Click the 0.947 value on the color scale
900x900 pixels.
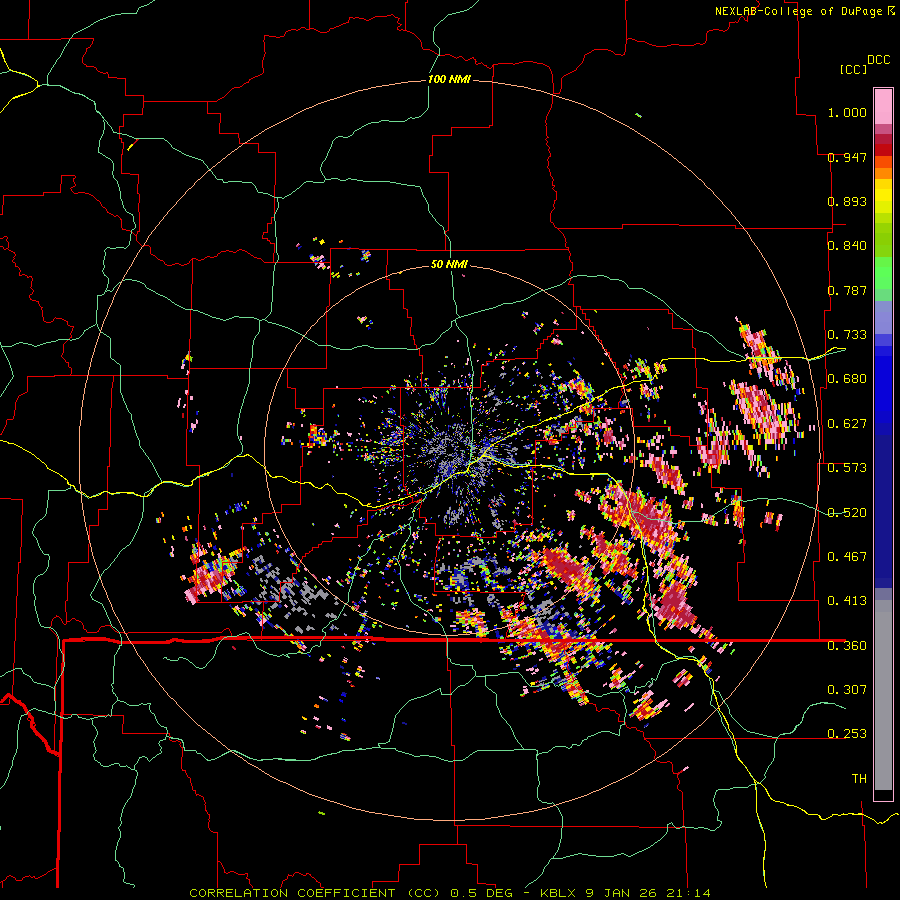[x=847, y=157]
